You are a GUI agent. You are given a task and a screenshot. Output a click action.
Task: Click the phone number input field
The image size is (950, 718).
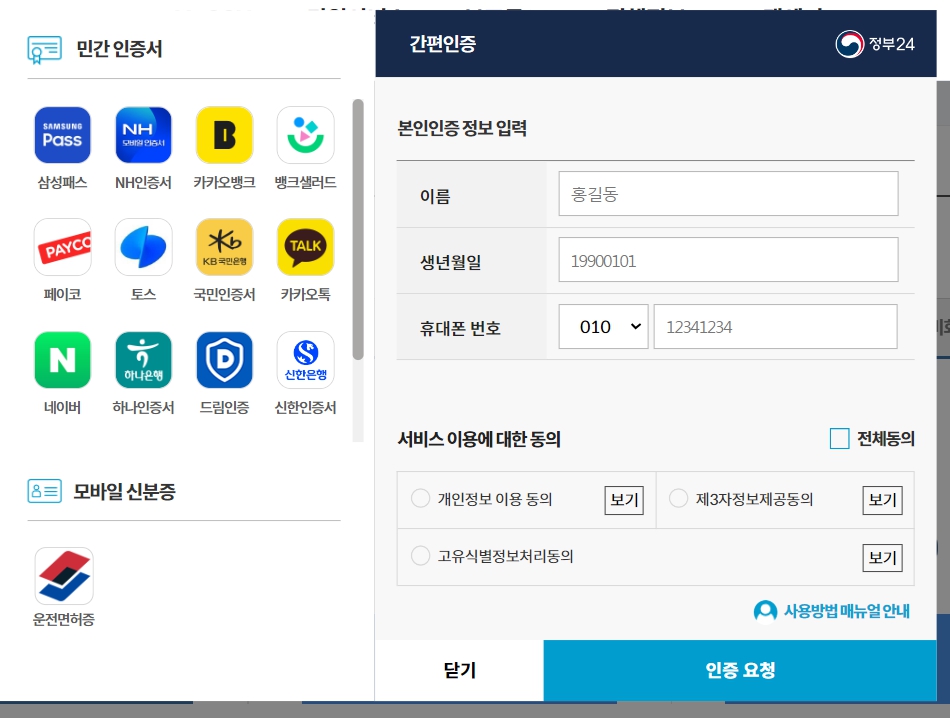click(x=776, y=327)
